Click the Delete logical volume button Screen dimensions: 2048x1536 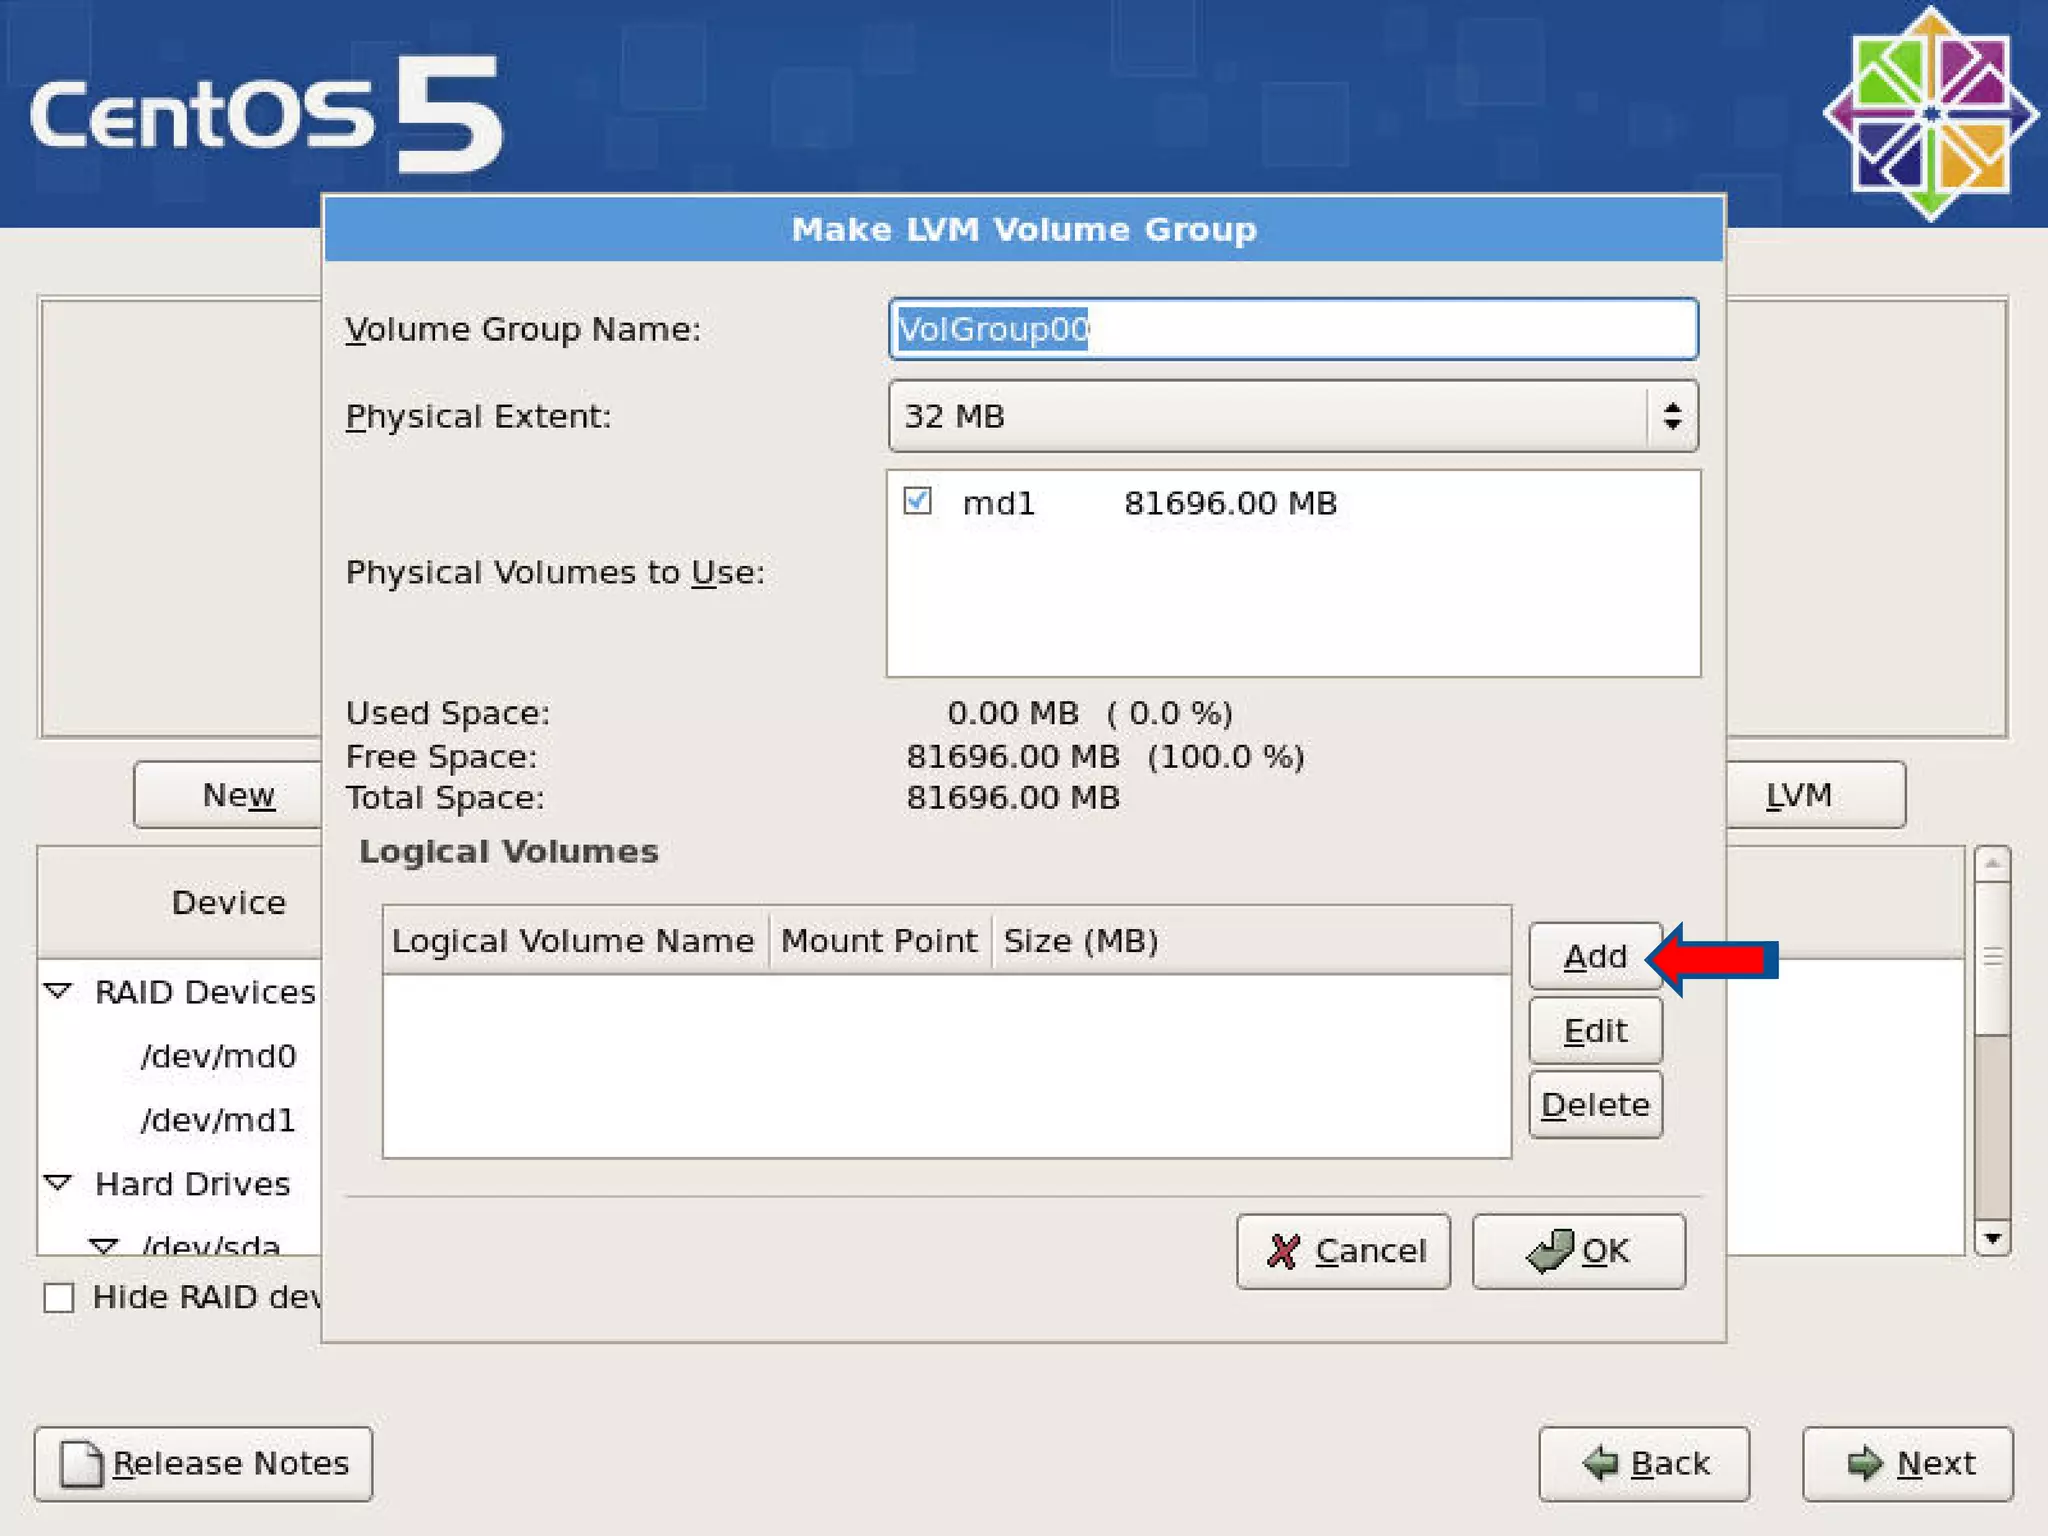1594,1105
